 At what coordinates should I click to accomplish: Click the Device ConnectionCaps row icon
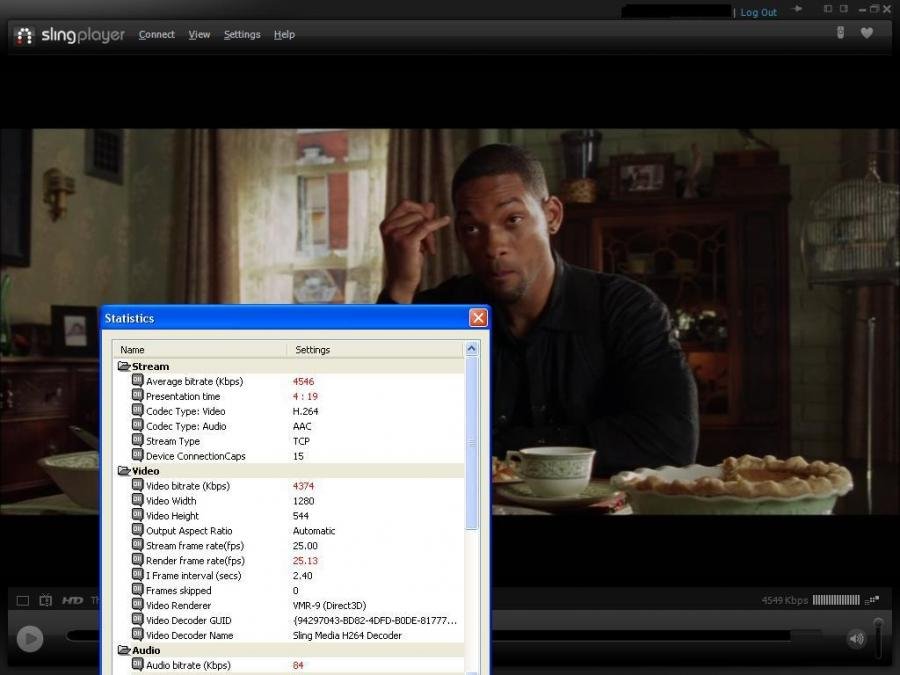pyautogui.click(x=138, y=455)
